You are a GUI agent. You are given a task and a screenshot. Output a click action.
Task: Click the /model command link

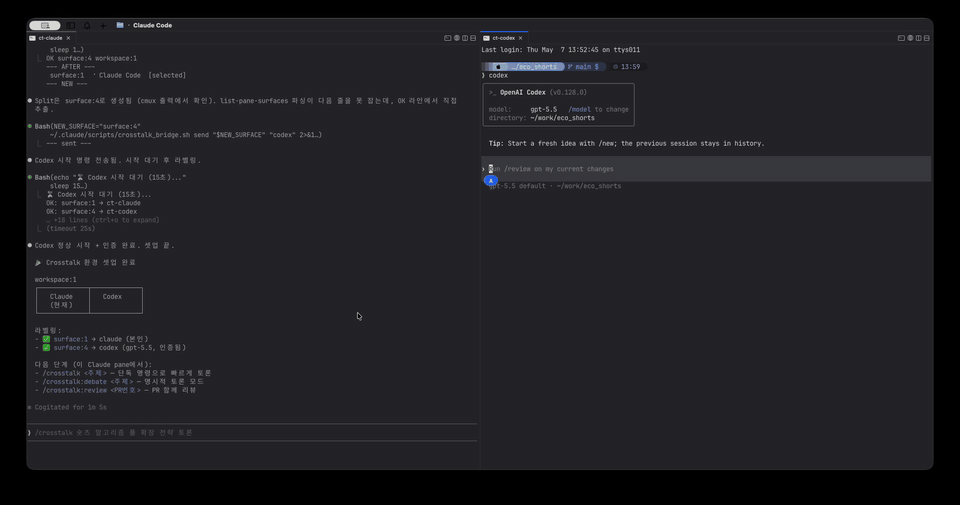(579, 110)
